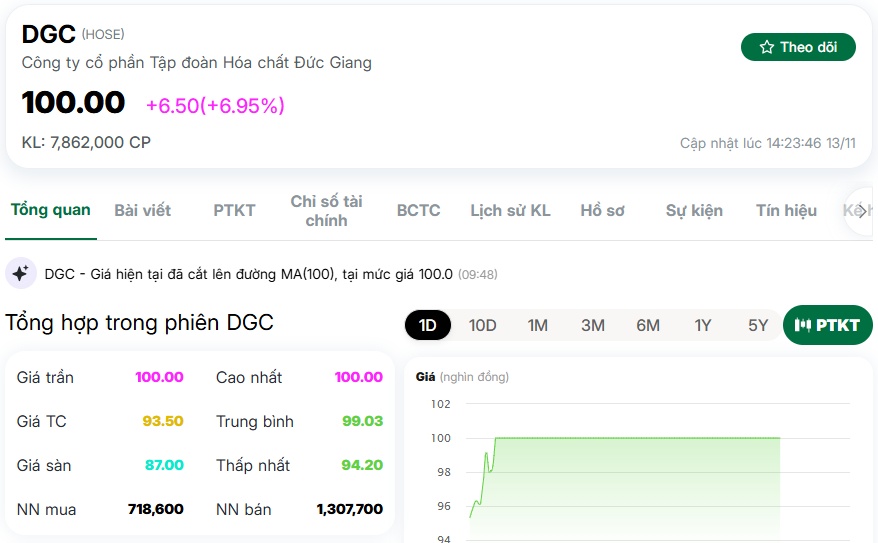Open the MA(100) crossover signal message
Screen dimensions: 878x543
pos(249,274)
